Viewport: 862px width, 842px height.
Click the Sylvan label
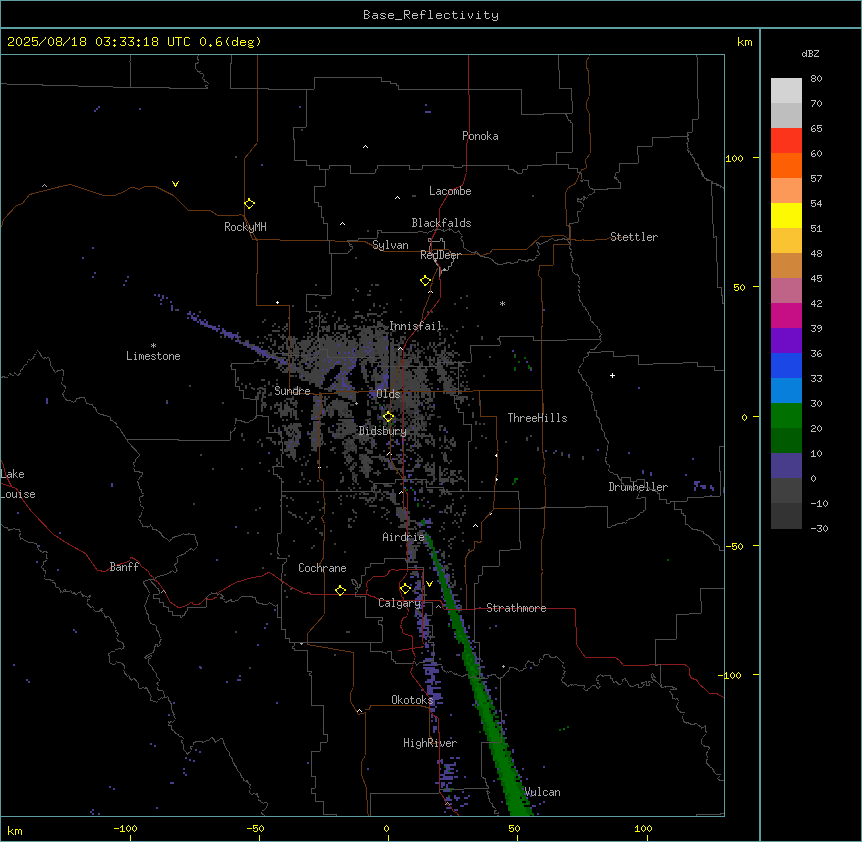tap(390, 245)
